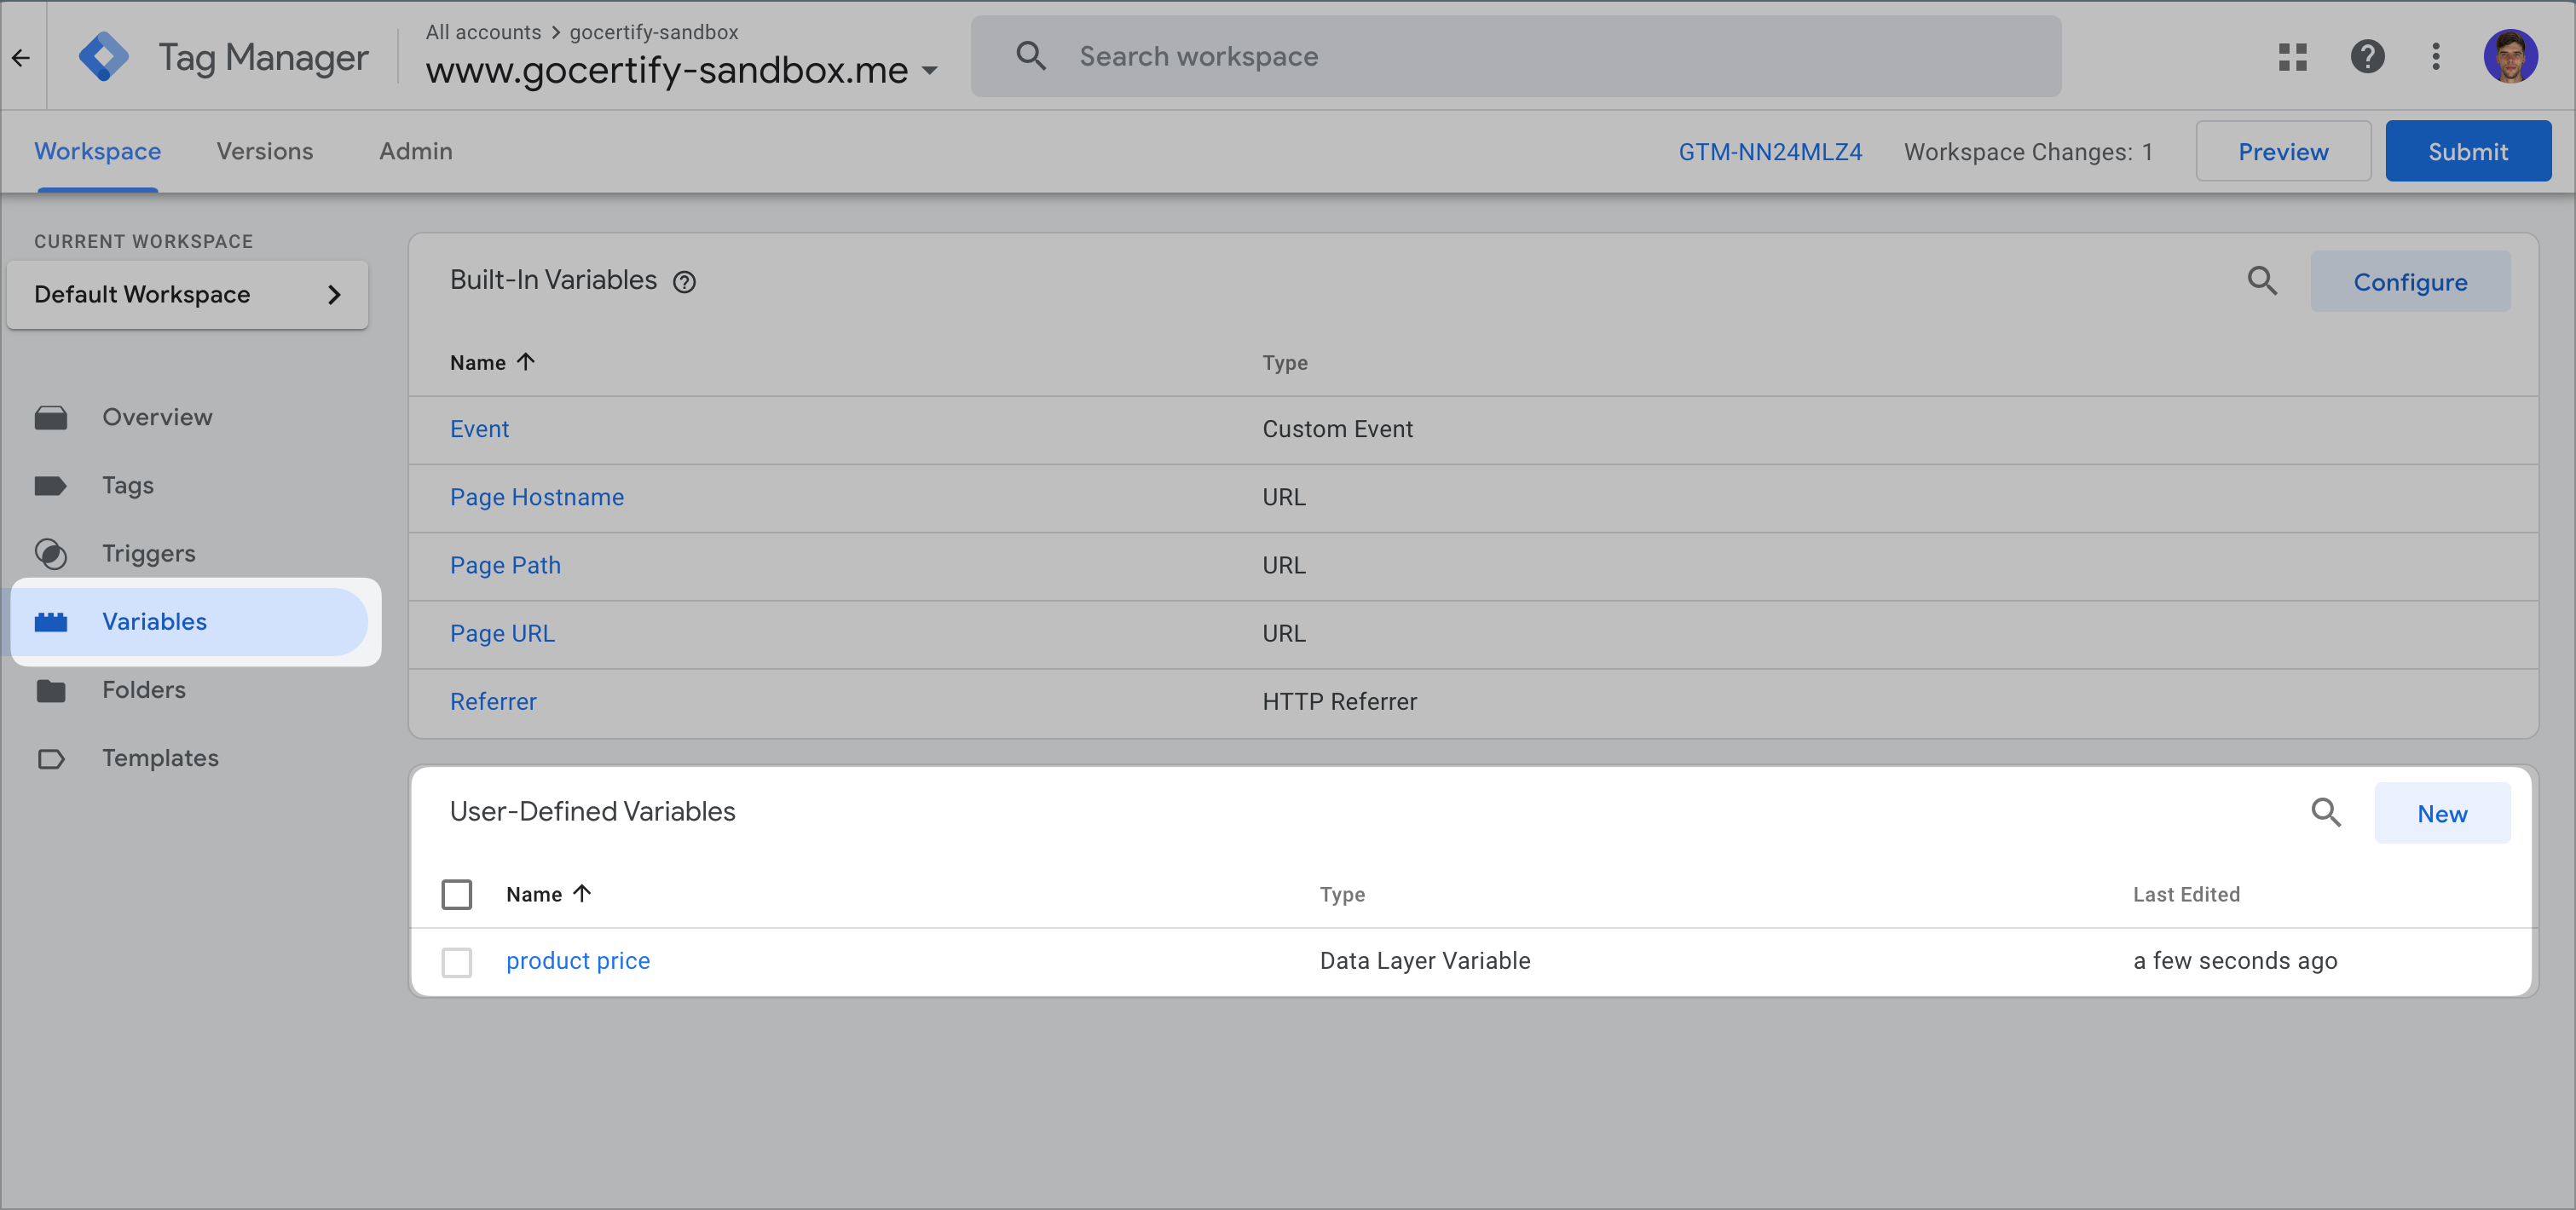Click the Submit button

[x=2467, y=151]
